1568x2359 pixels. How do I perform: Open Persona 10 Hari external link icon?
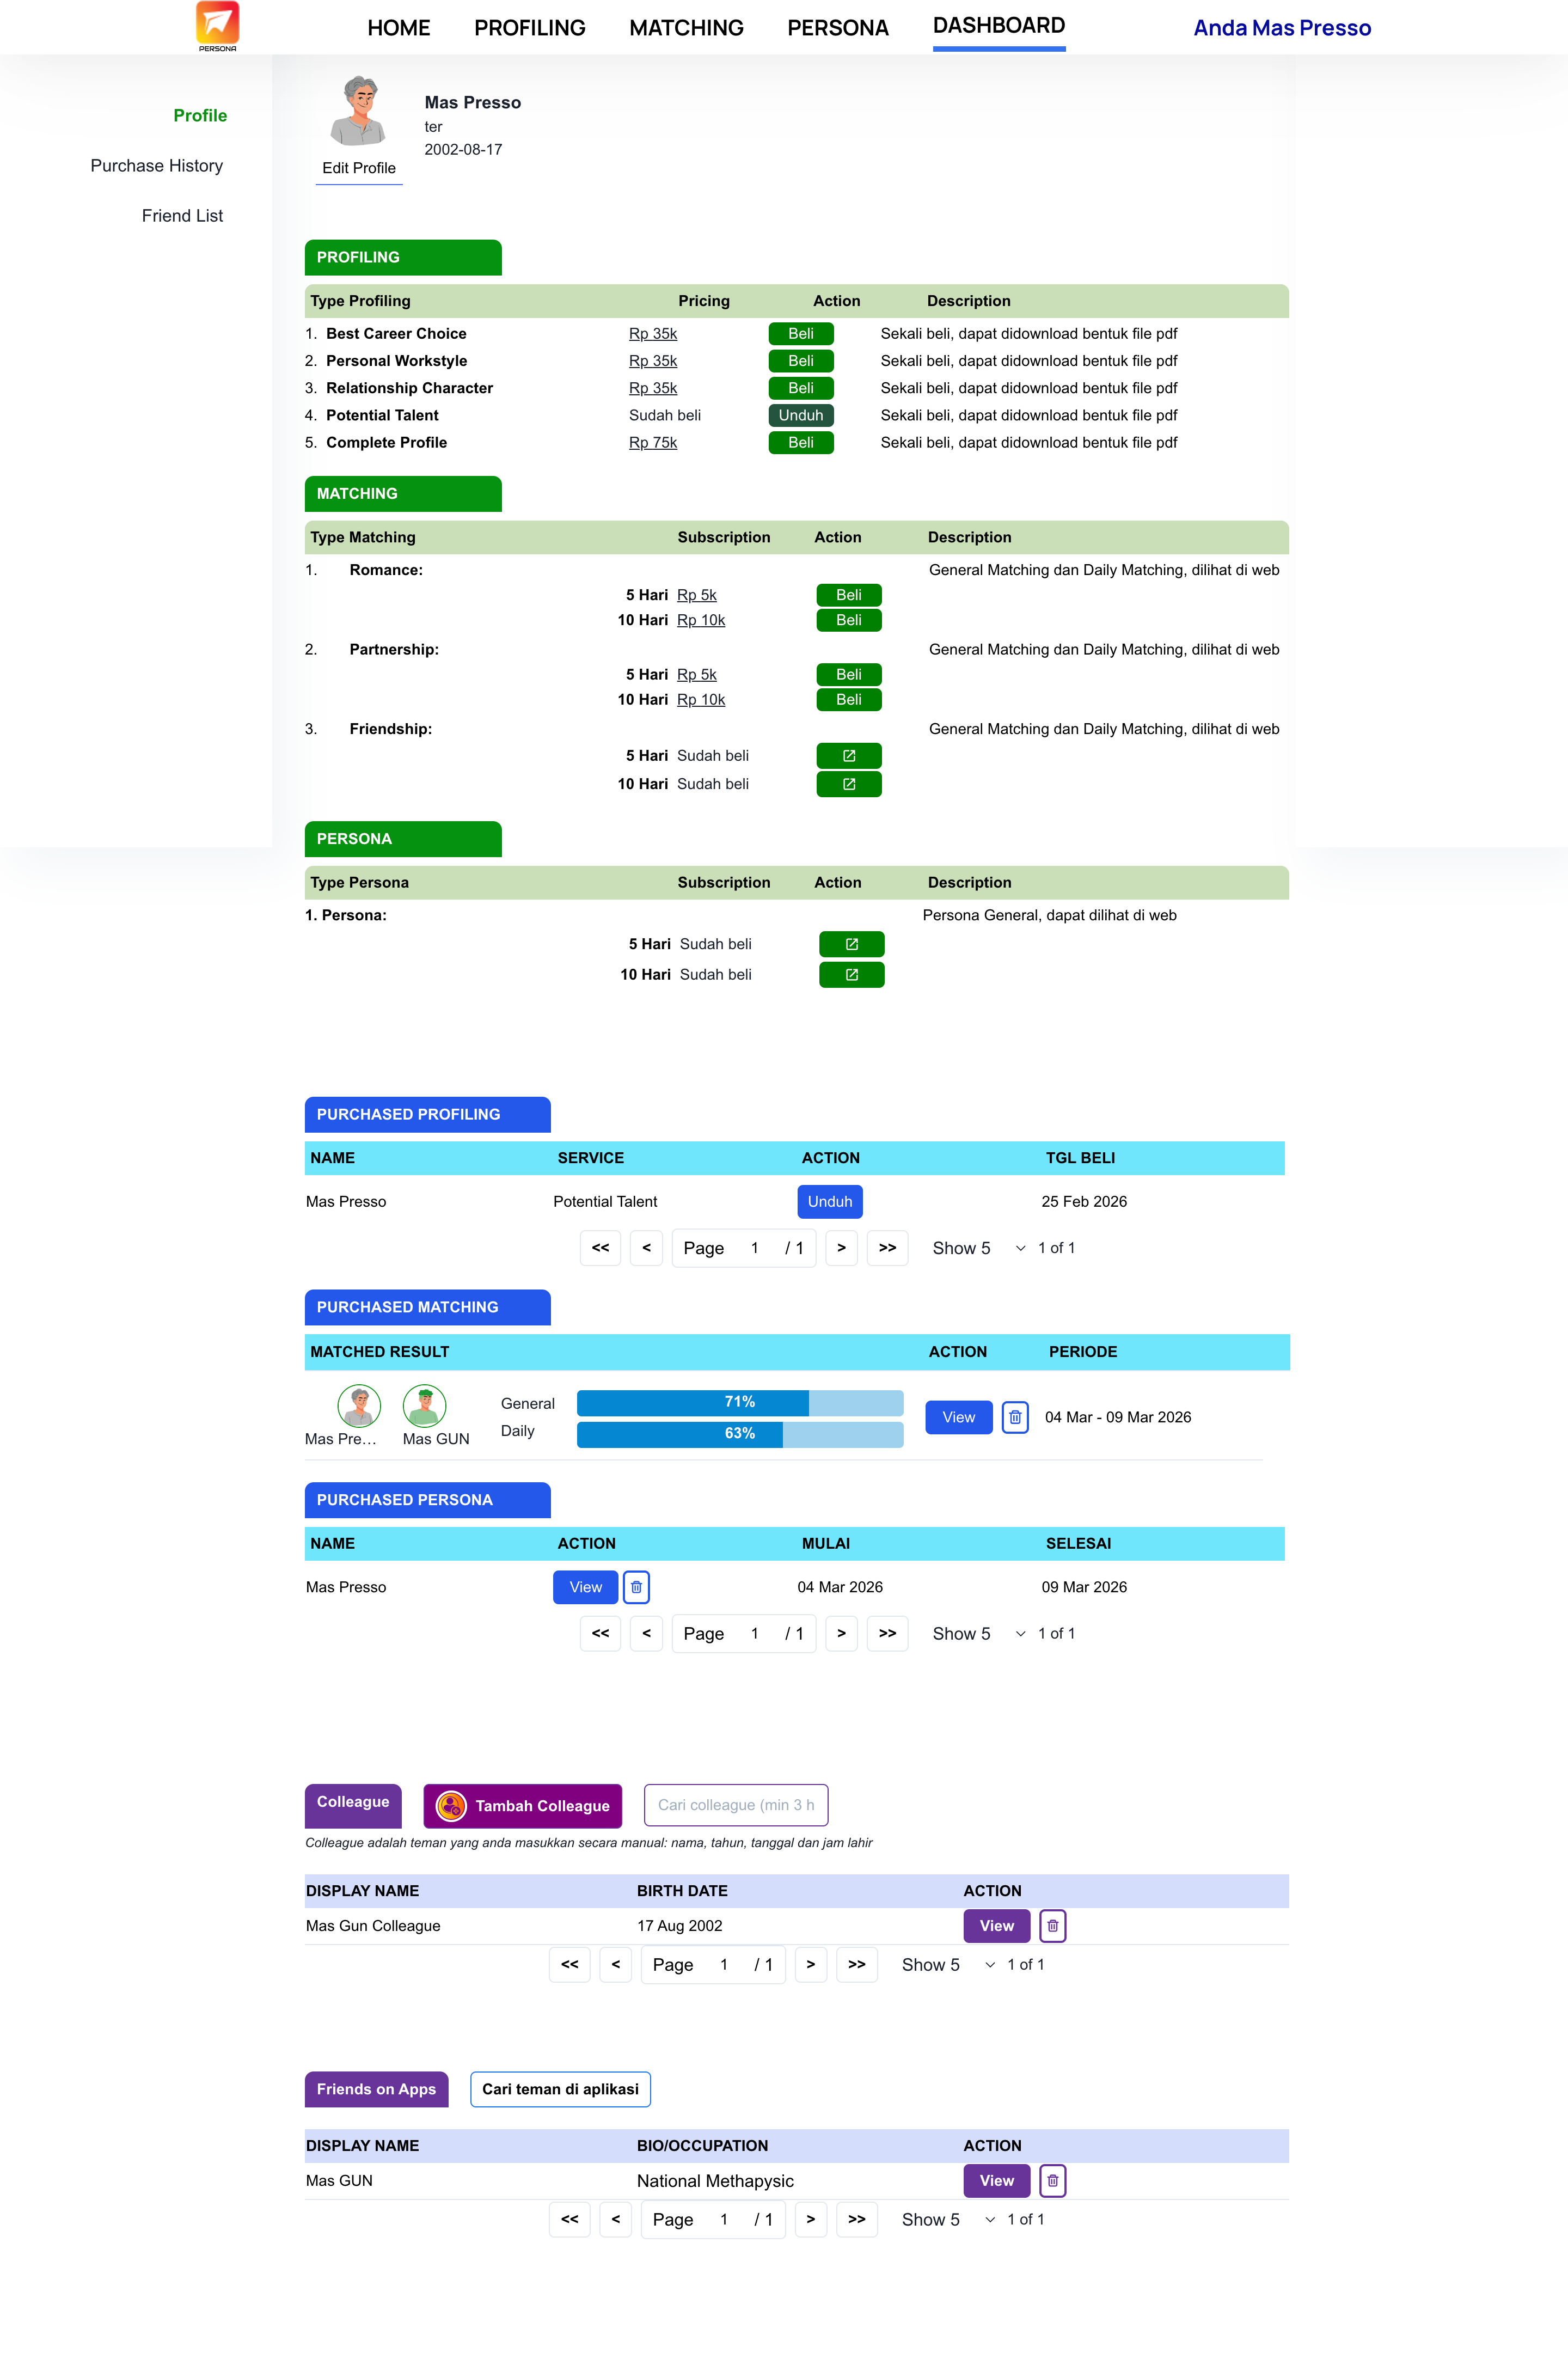851,975
